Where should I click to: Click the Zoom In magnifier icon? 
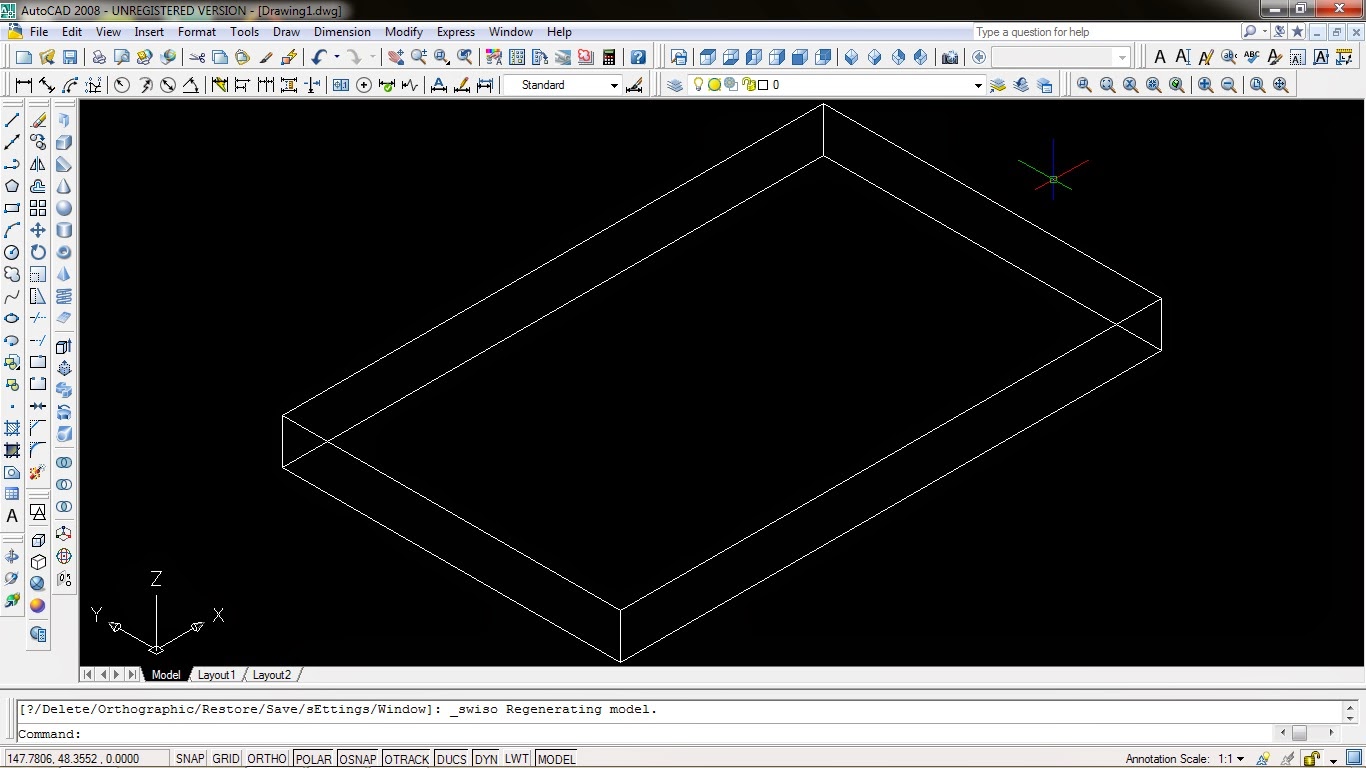[x=1206, y=86]
